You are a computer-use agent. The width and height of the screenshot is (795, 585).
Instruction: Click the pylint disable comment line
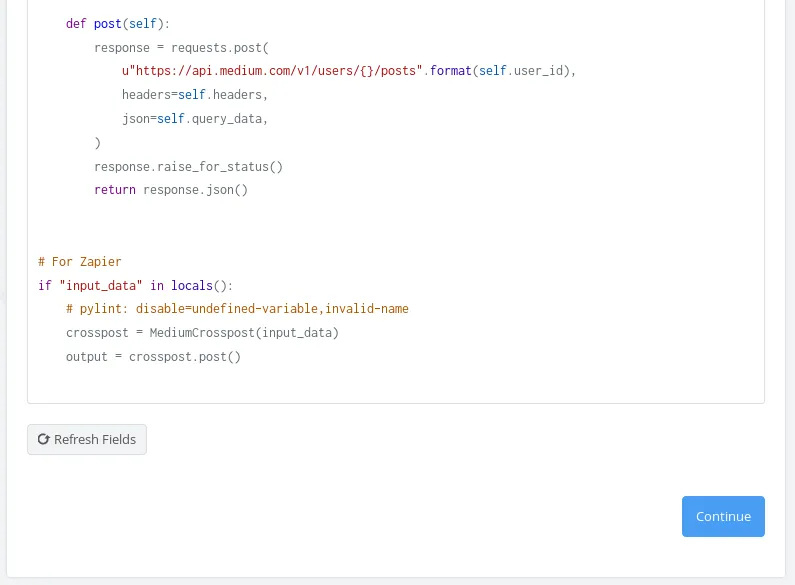237,309
